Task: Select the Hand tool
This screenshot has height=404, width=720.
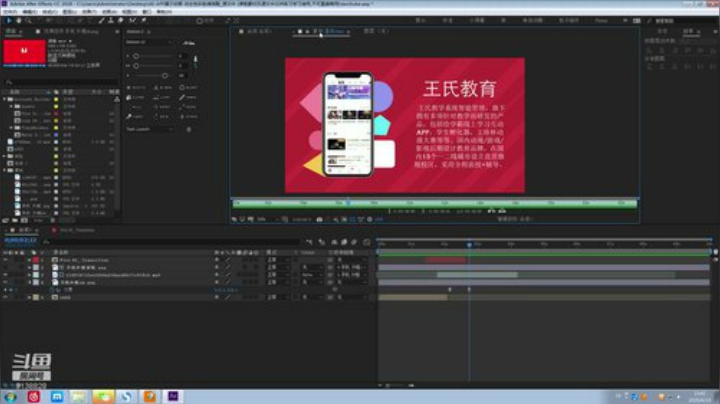Action: click(18, 21)
